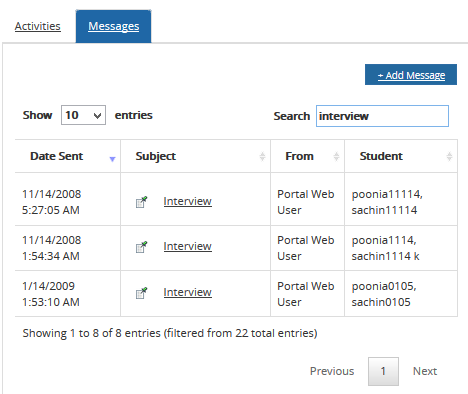Click the pinned note icon for the 5:27:05 AM message

click(x=142, y=202)
